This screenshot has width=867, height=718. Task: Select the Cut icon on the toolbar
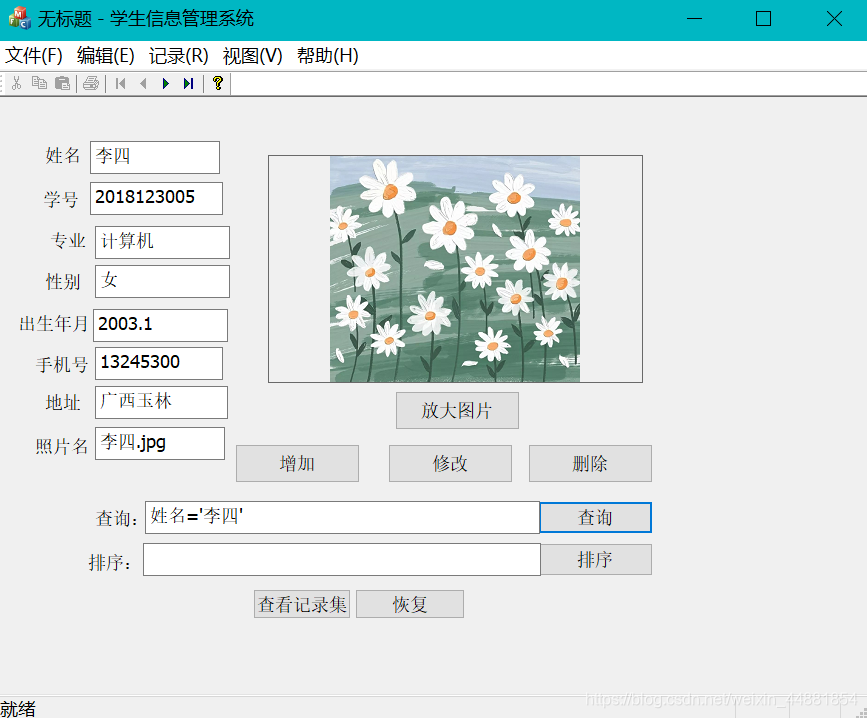(x=17, y=83)
